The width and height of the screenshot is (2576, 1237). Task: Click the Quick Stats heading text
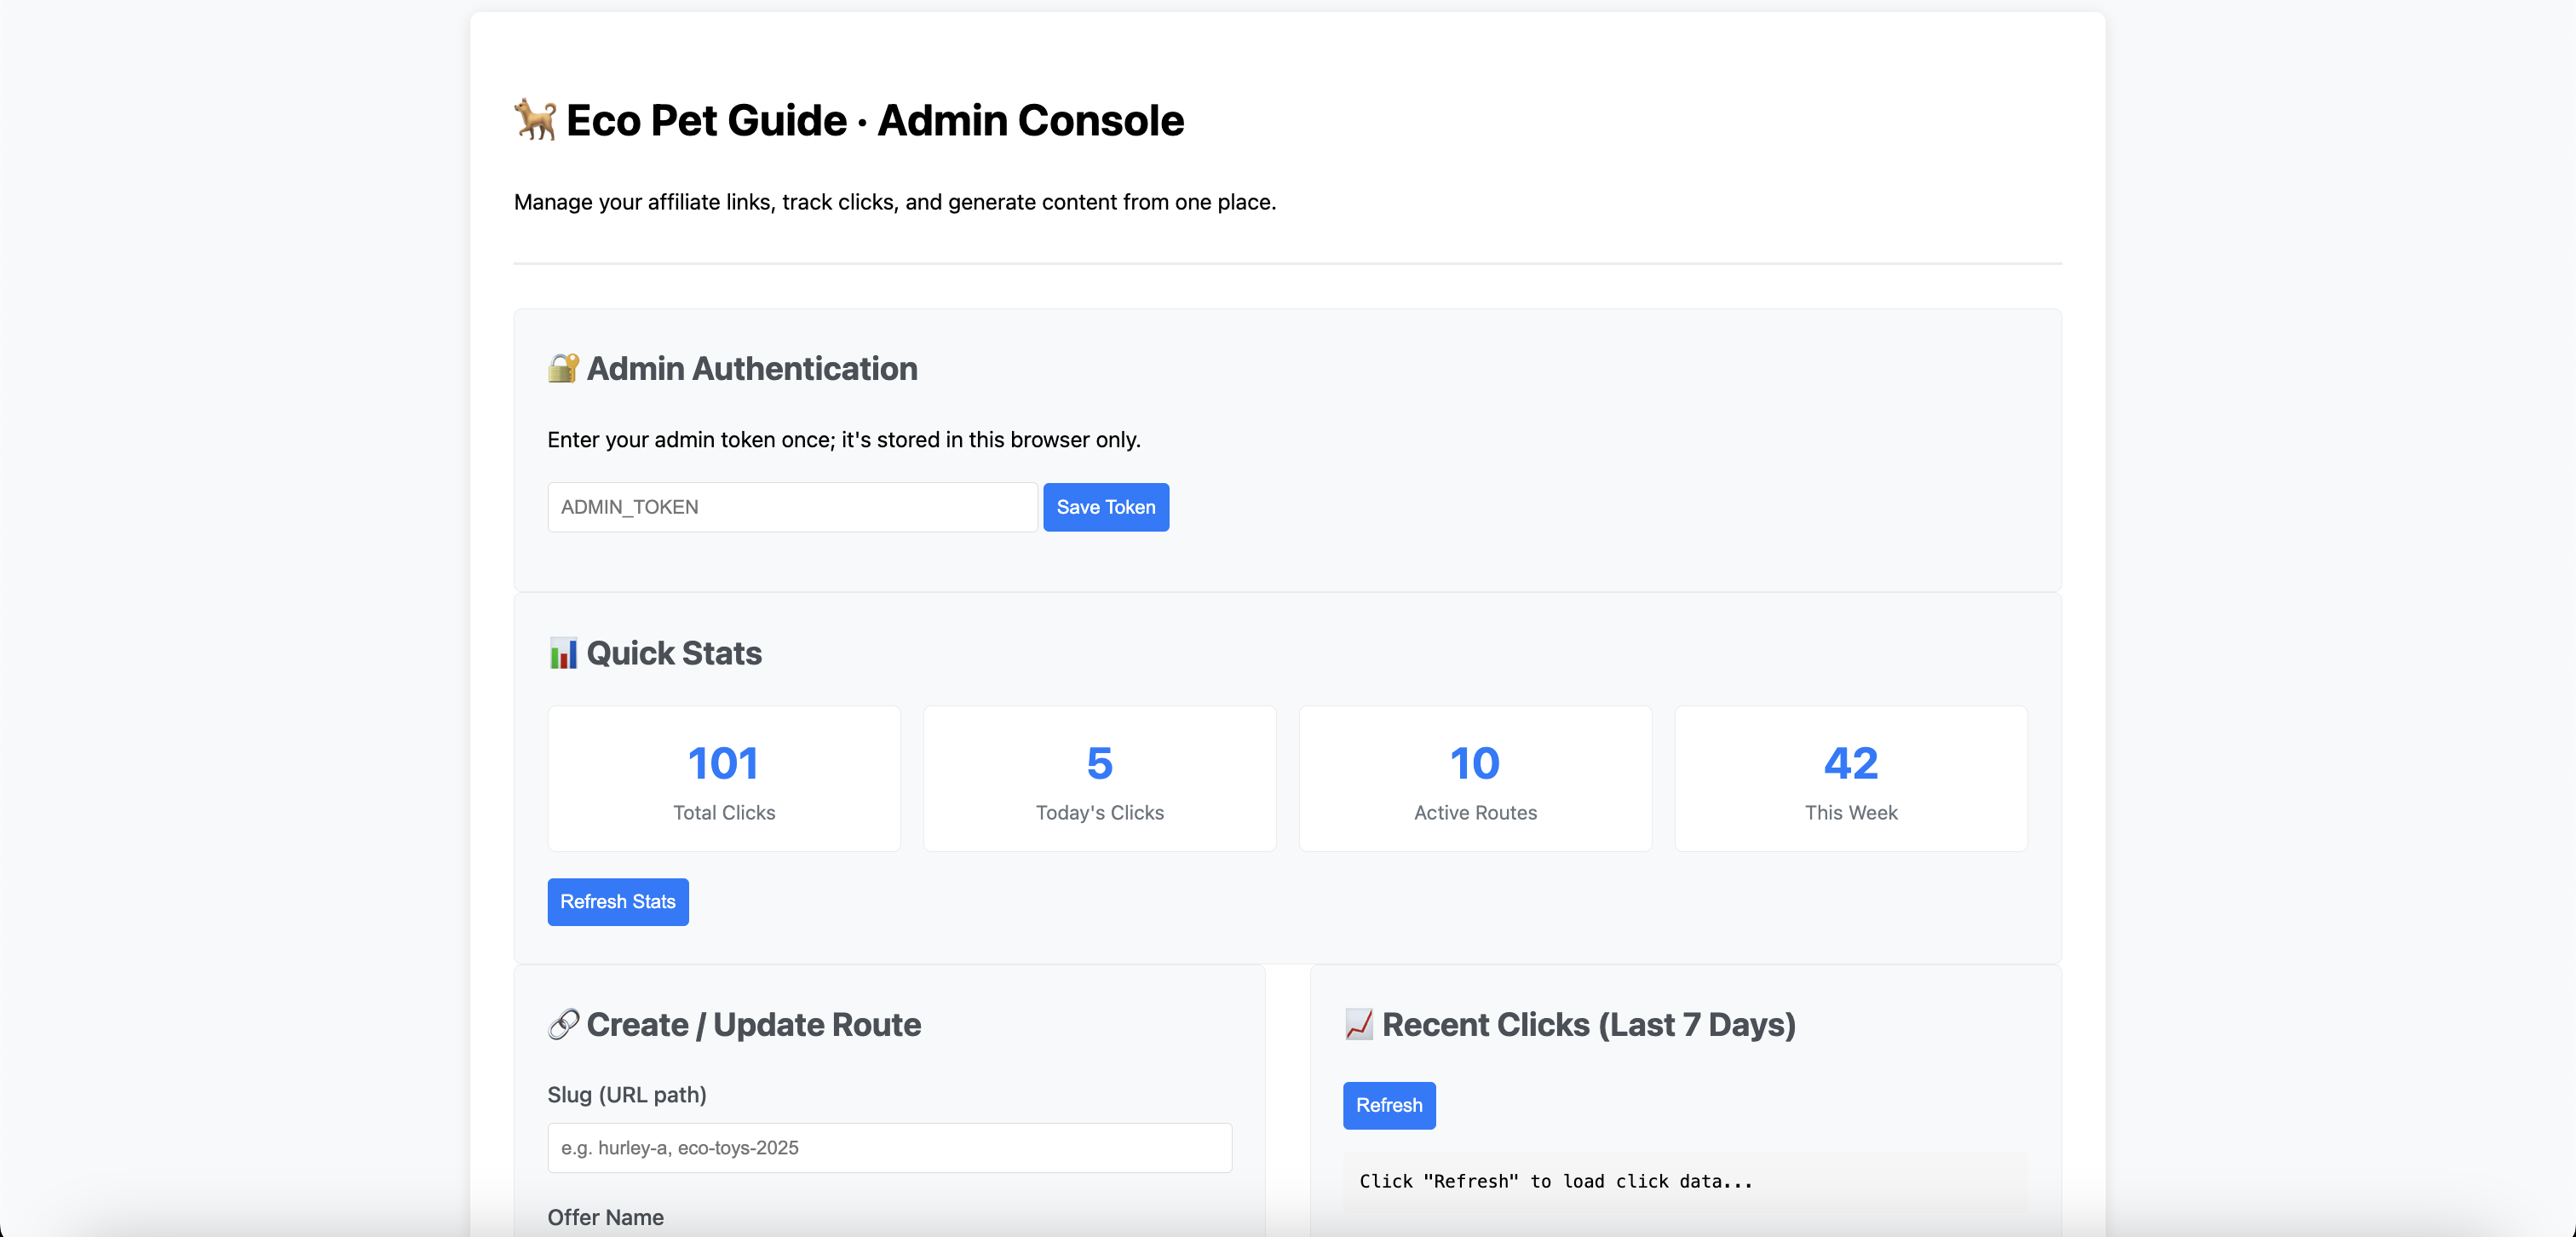673,653
